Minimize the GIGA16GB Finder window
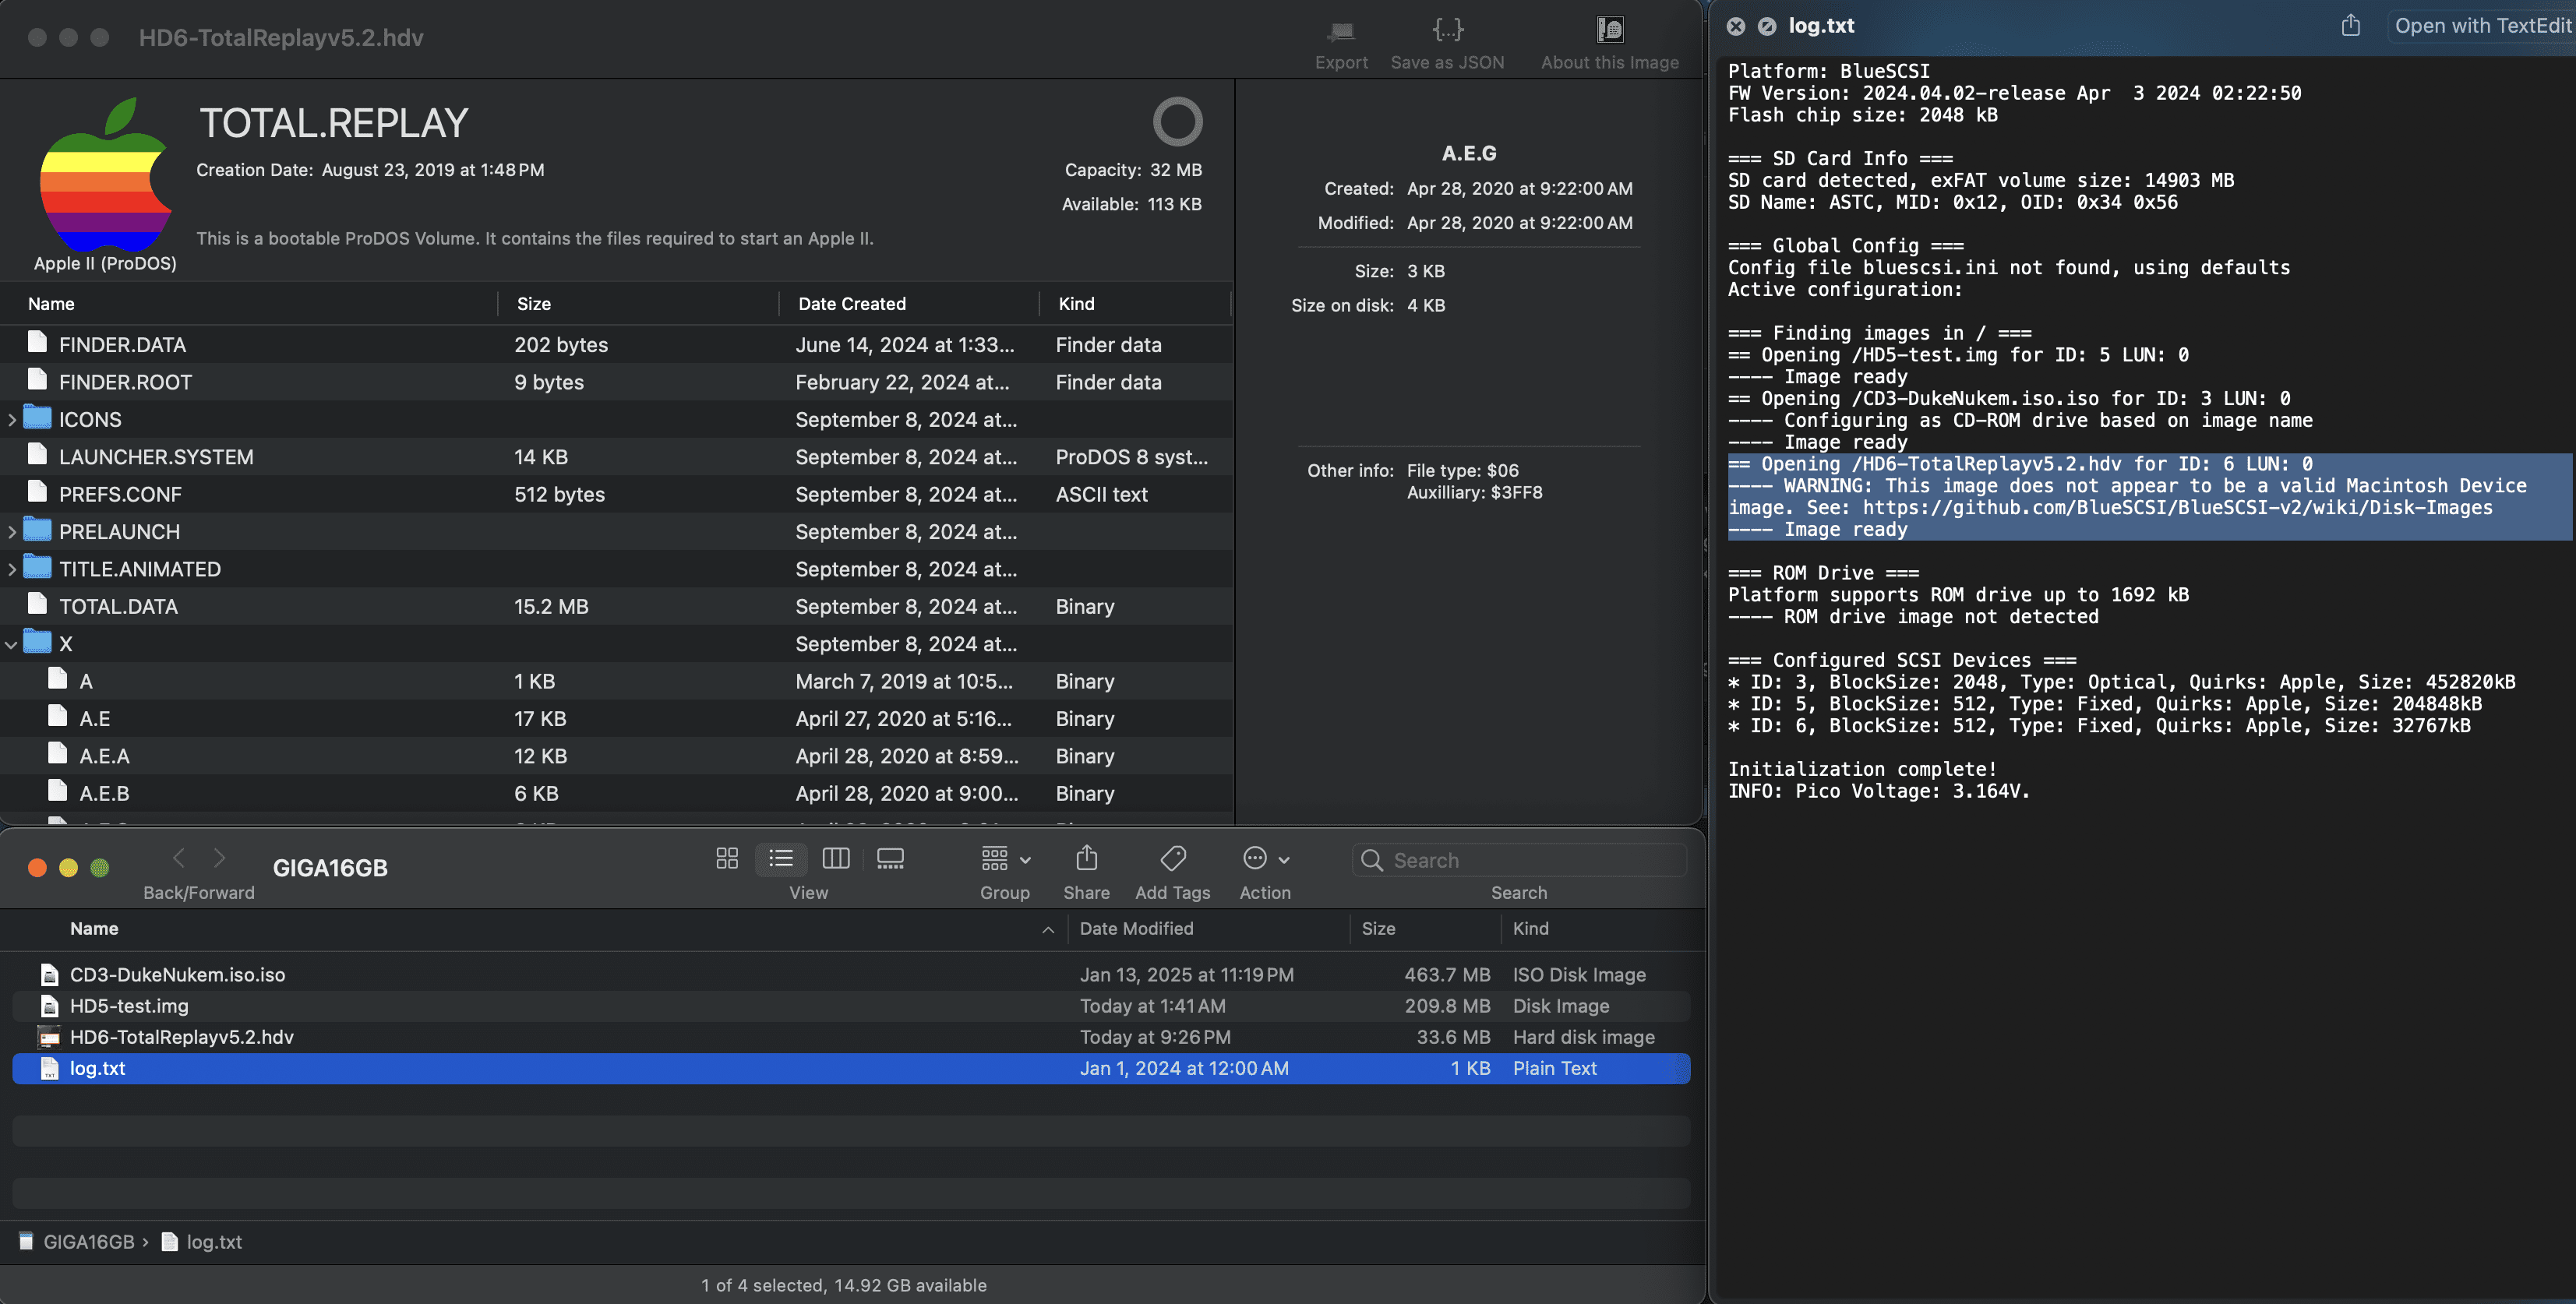Image resolution: width=2576 pixels, height=1304 pixels. coord(68,868)
